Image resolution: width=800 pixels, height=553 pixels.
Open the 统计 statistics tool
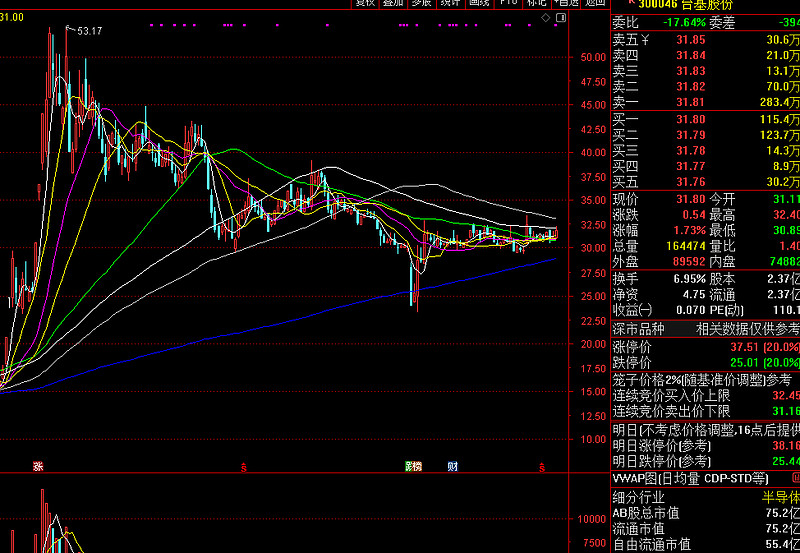451,3
